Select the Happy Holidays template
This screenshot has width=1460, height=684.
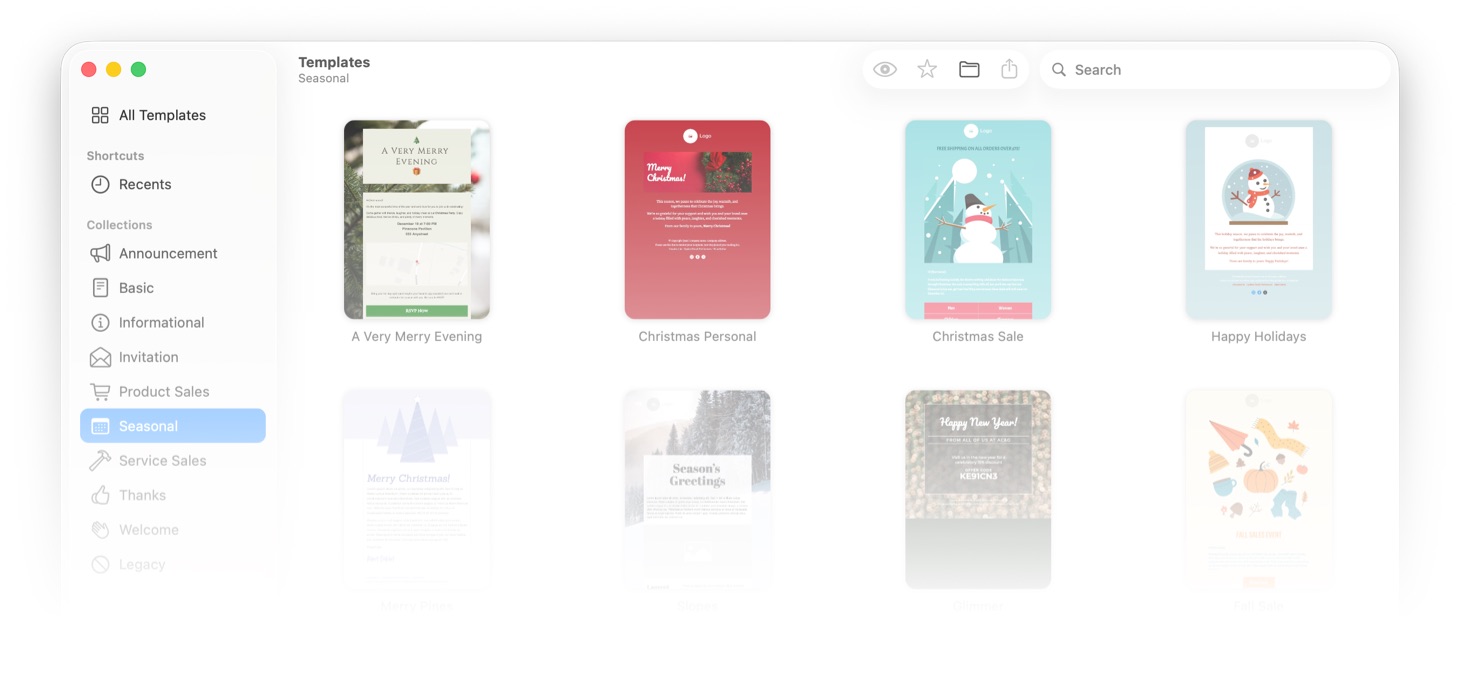1258,220
